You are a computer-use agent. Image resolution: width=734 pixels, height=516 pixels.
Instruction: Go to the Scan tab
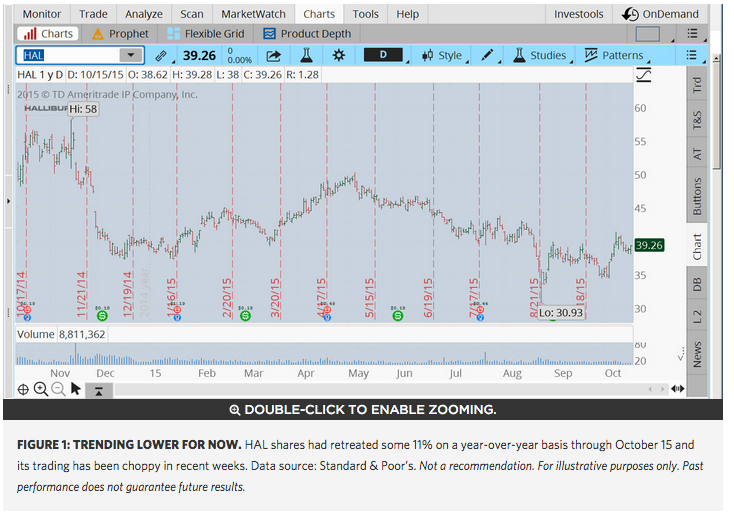click(192, 14)
